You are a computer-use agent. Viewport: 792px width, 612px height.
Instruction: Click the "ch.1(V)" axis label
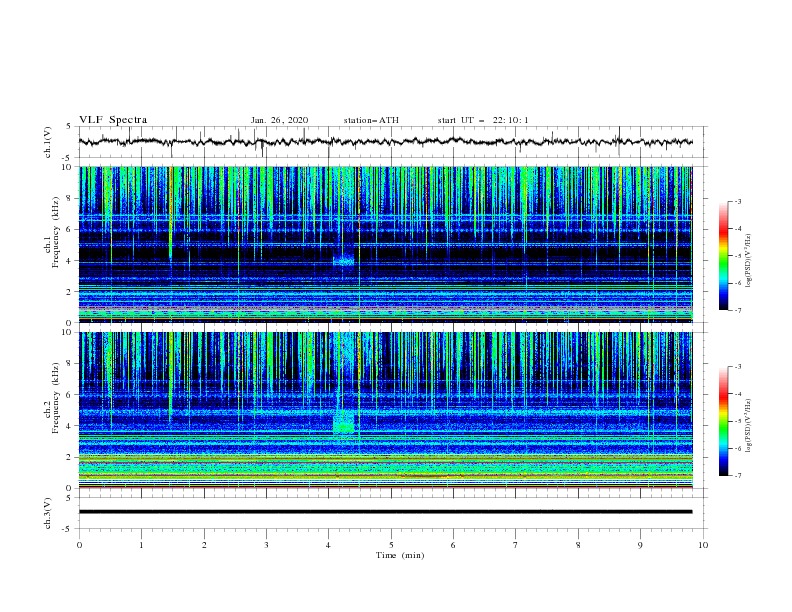[x=48, y=142]
